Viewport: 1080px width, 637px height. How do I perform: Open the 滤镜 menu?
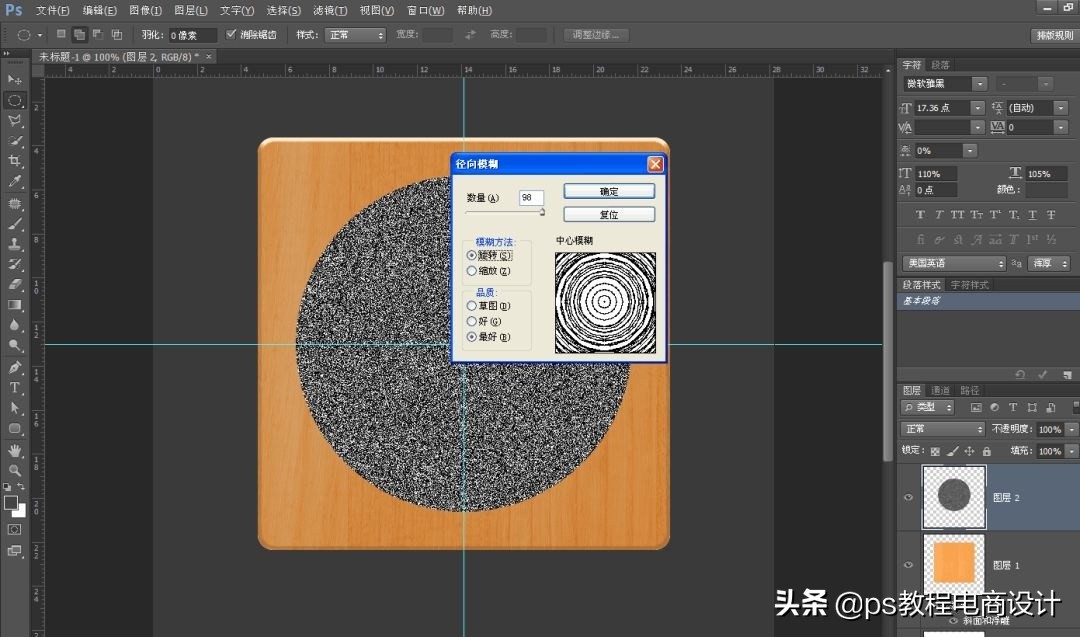click(332, 10)
